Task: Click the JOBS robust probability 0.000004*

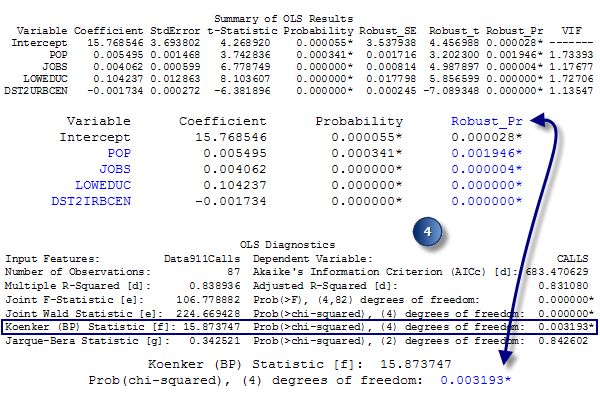Action: click(486, 169)
